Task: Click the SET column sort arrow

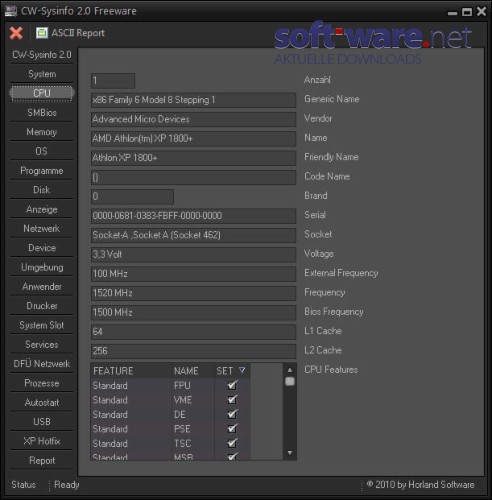Action: click(242, 370)
